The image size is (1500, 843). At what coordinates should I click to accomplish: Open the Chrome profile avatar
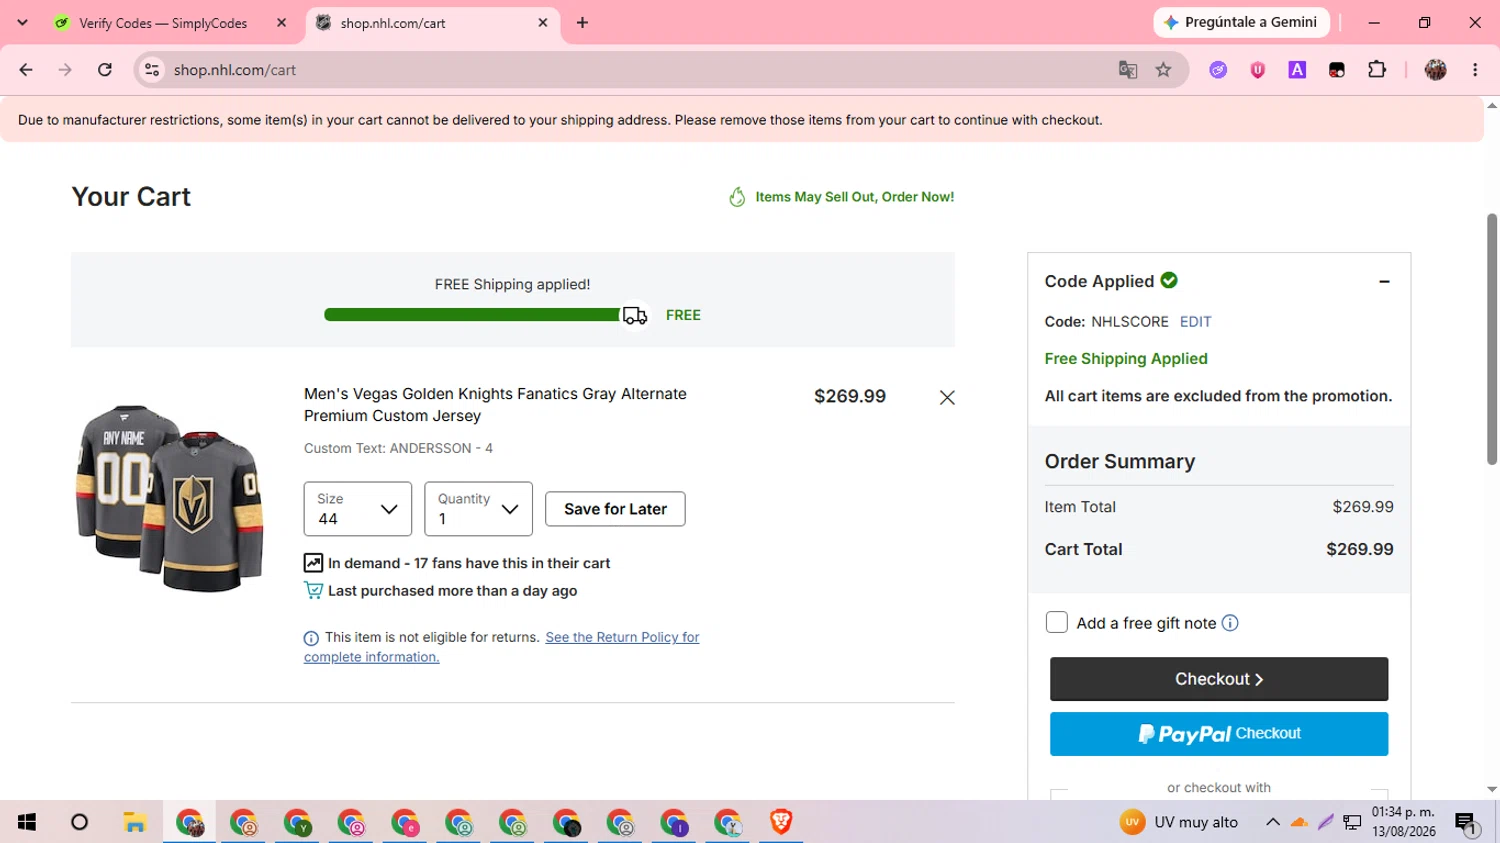point(1436,70)
